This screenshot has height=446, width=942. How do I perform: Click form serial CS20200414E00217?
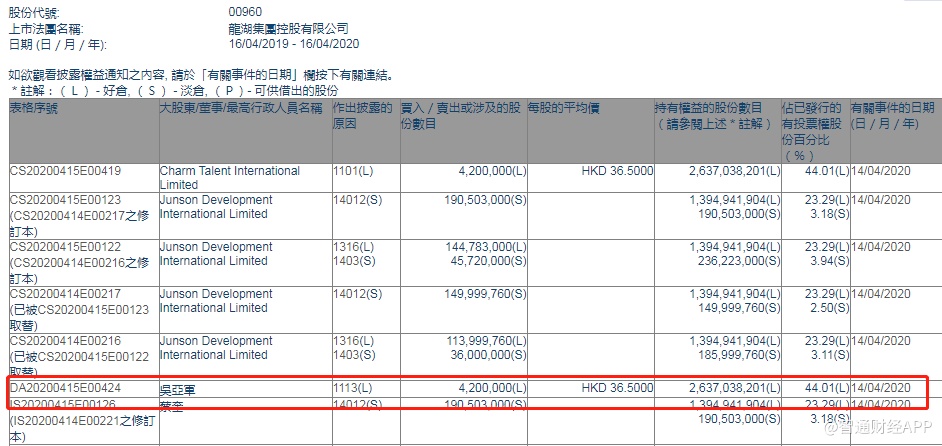65,294
